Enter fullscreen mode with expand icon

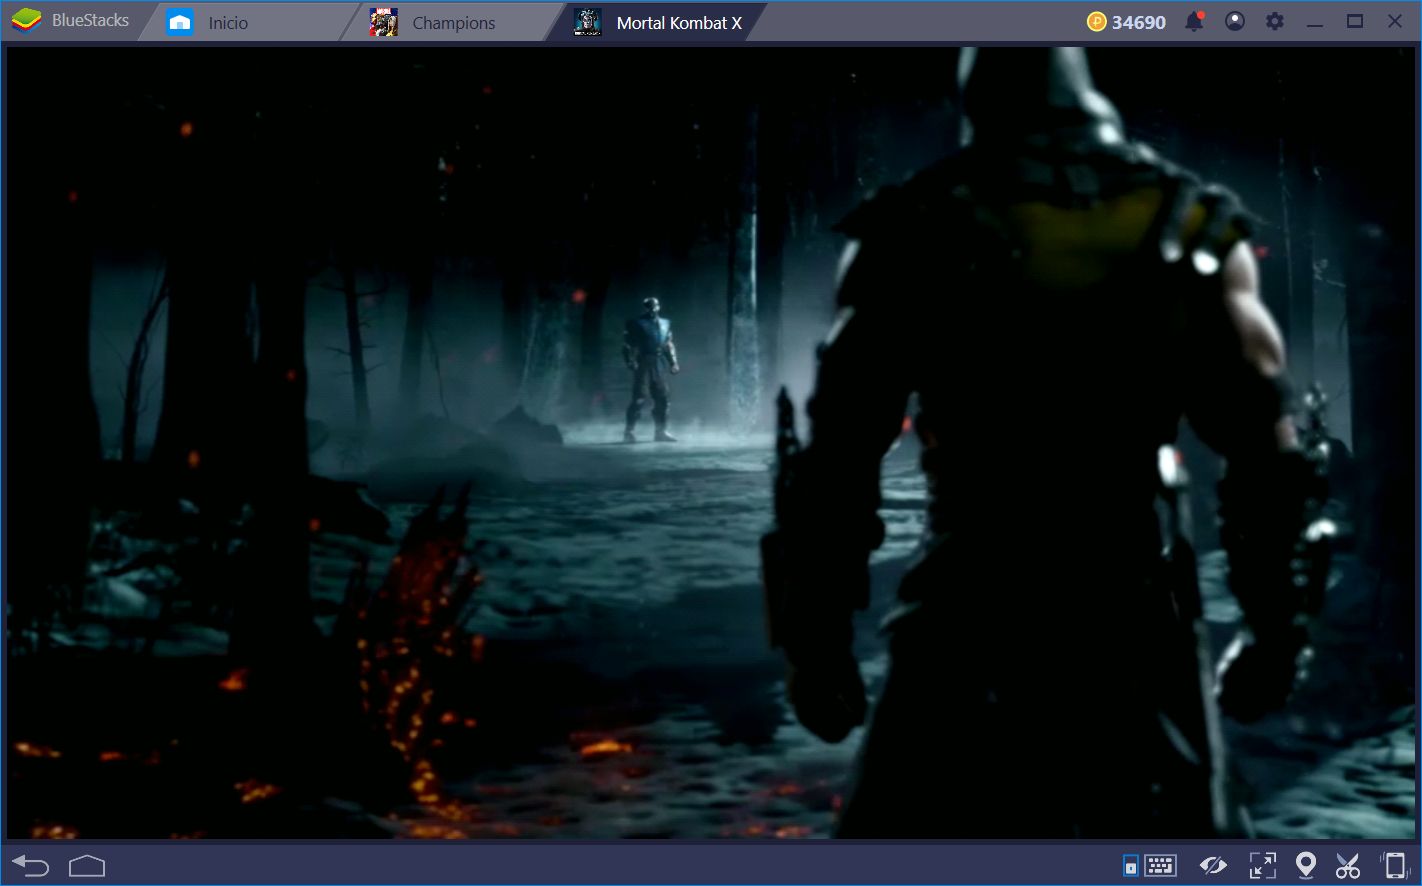1263,865
